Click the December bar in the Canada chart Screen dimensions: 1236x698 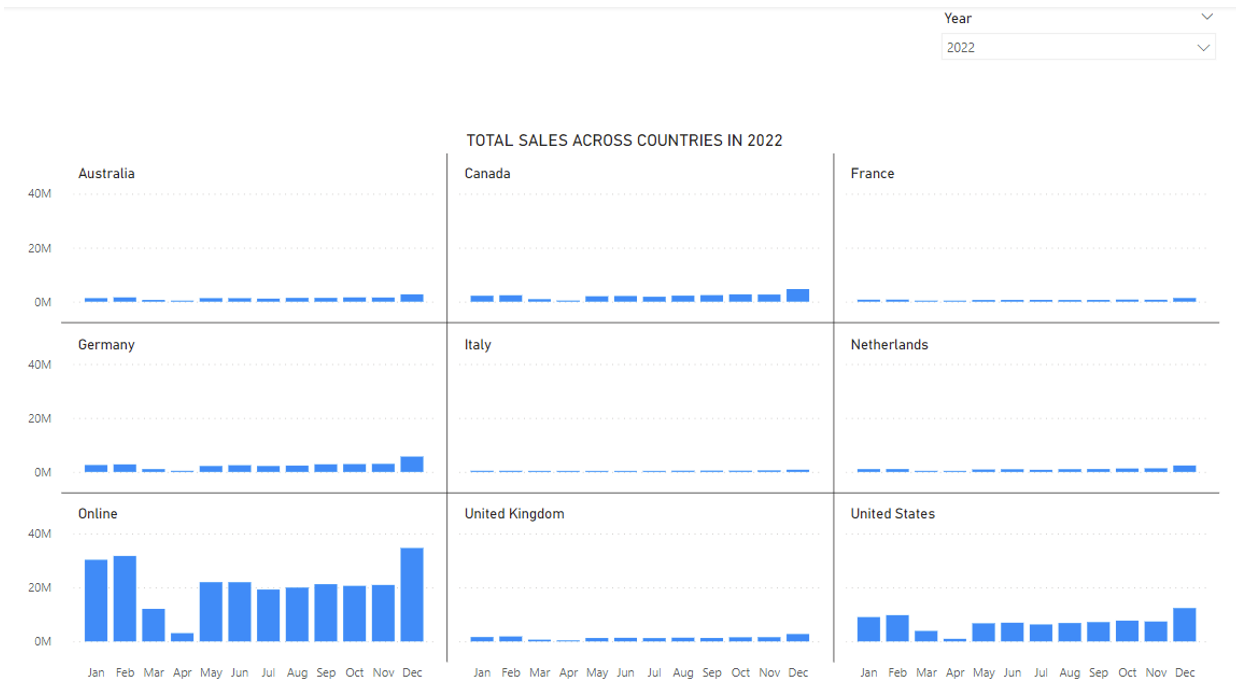coord(798,294)
